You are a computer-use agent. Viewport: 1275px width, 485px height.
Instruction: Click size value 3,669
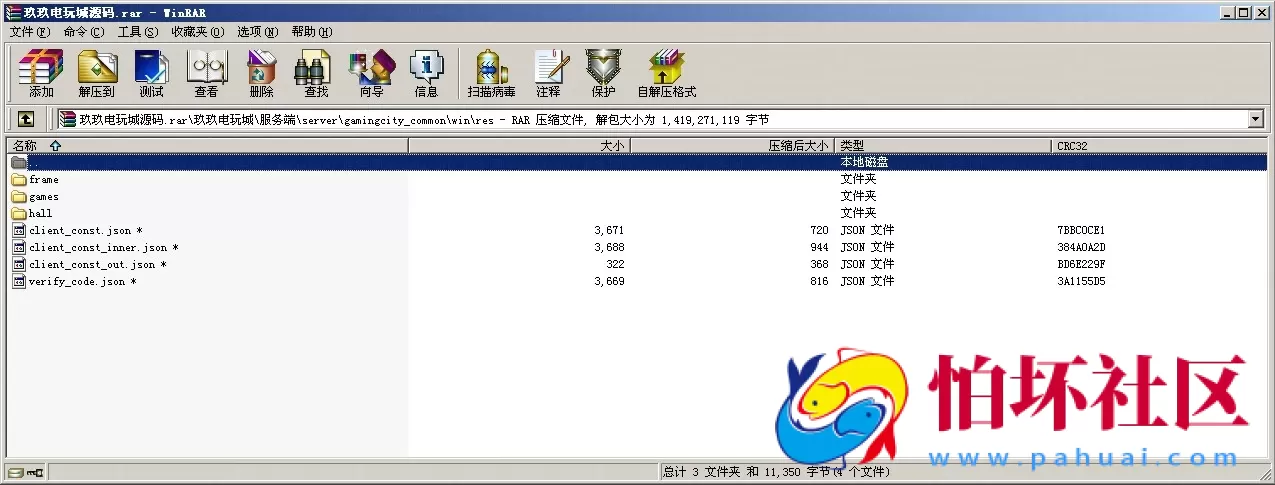(x=609, y=282)
